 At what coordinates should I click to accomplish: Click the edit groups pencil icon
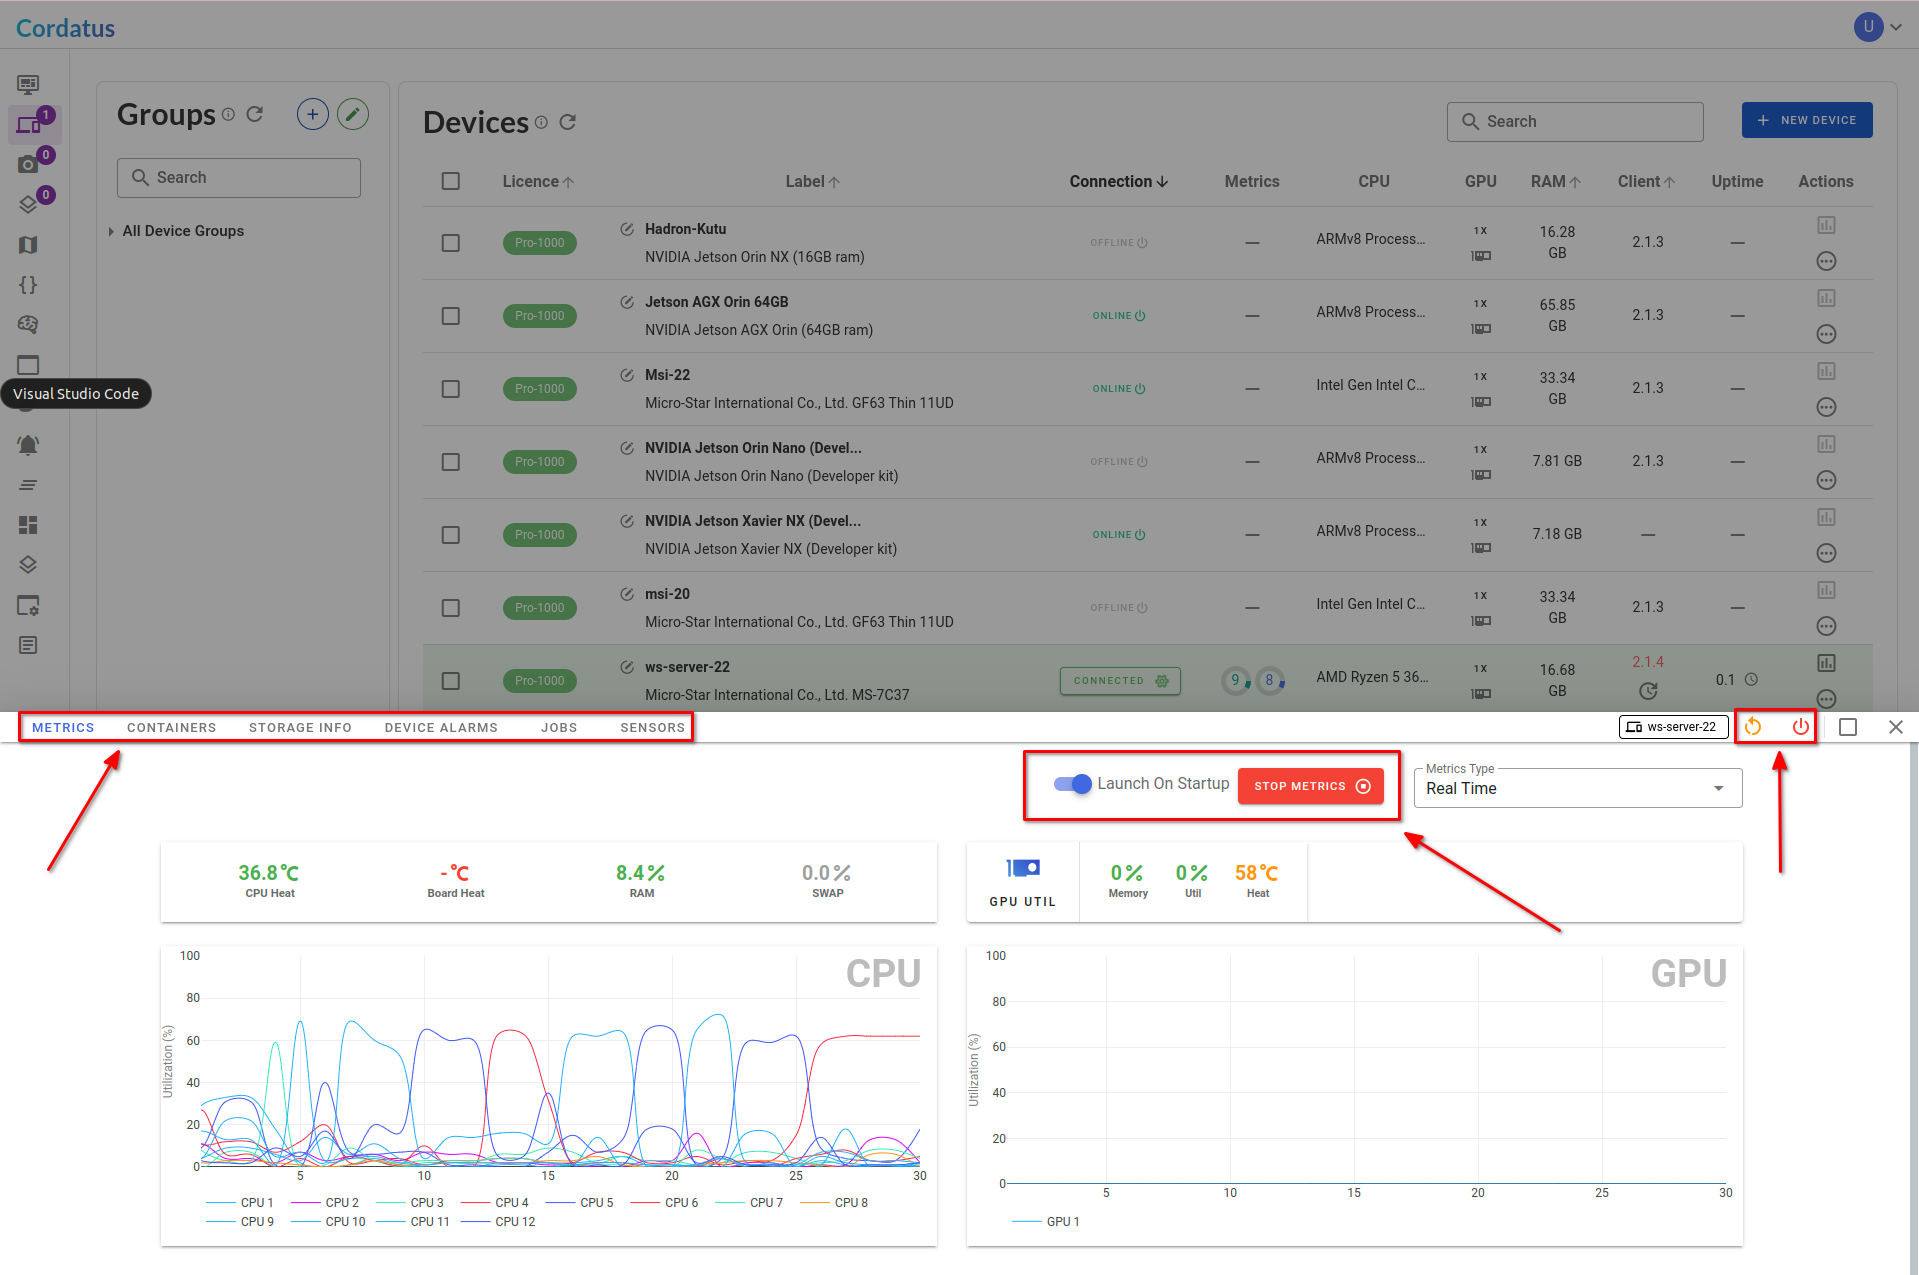pos(353,115)
